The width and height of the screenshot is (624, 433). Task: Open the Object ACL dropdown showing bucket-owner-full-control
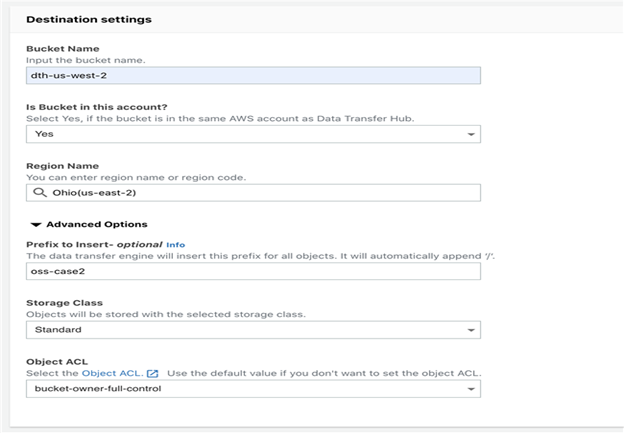click(x=253, y=387)
